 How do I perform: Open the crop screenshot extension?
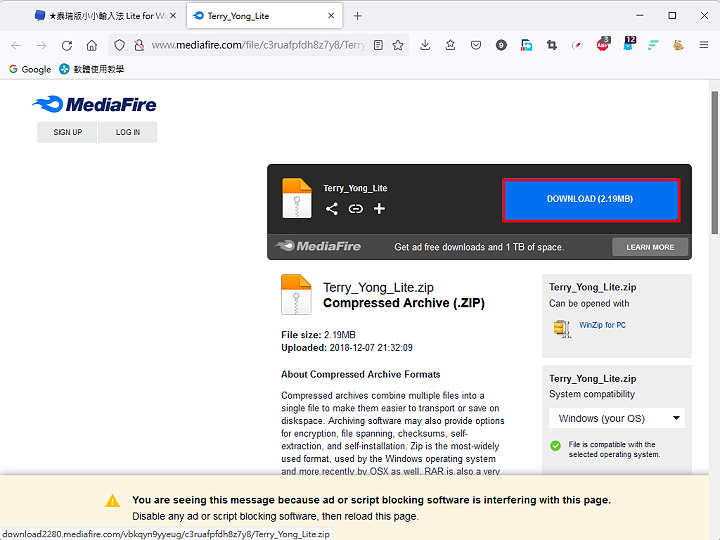(x=552, y=45)
